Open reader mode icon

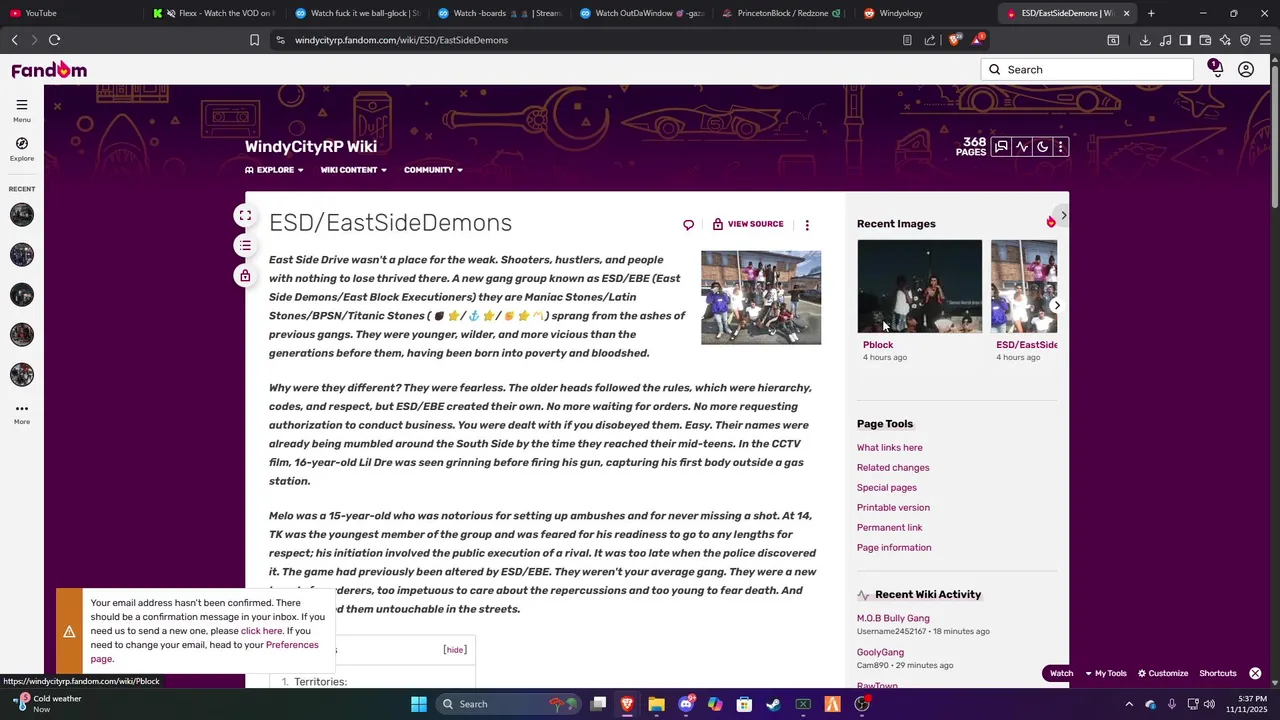click(x=907, y=40)
